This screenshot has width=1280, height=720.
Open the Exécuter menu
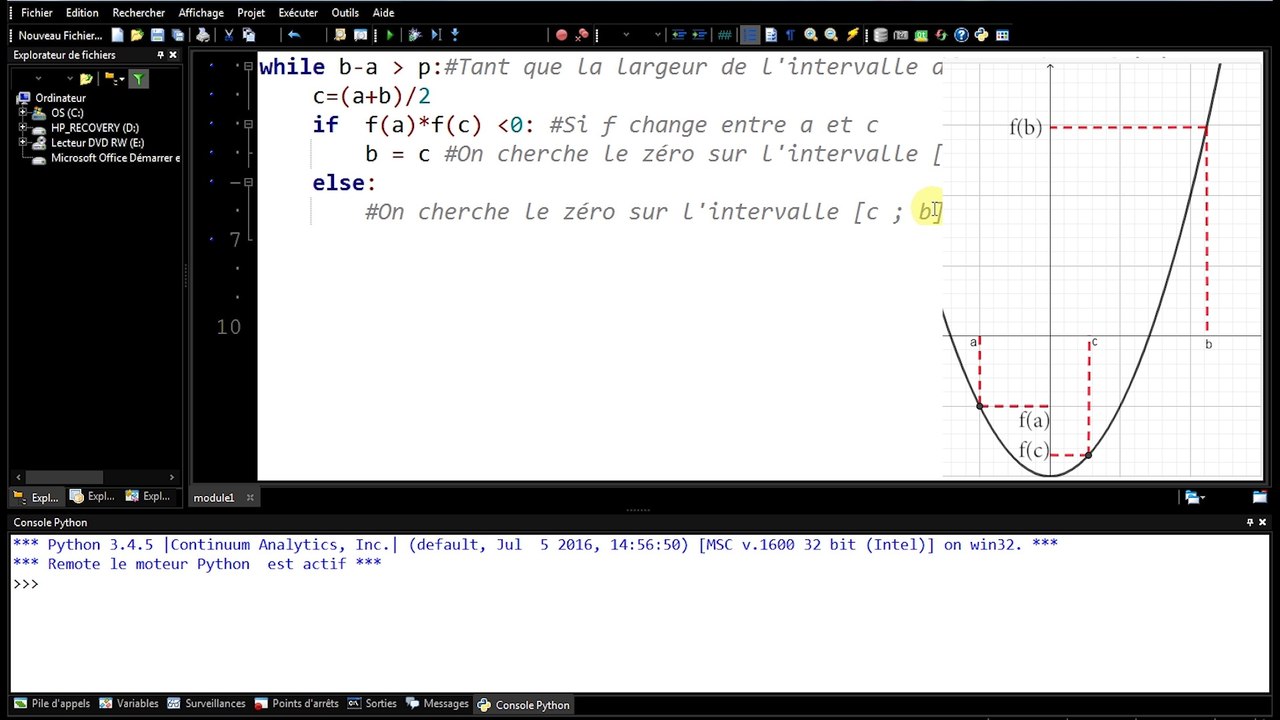(x=298, y=13)
